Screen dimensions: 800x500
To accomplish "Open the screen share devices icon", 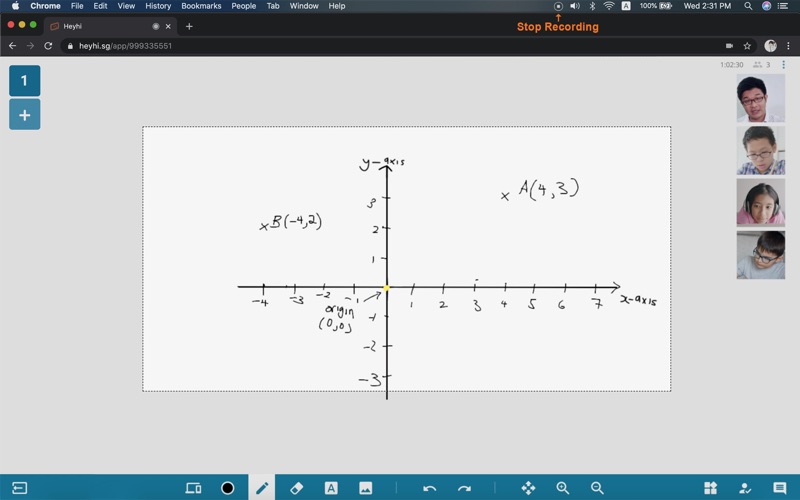I will coord(193,488).
